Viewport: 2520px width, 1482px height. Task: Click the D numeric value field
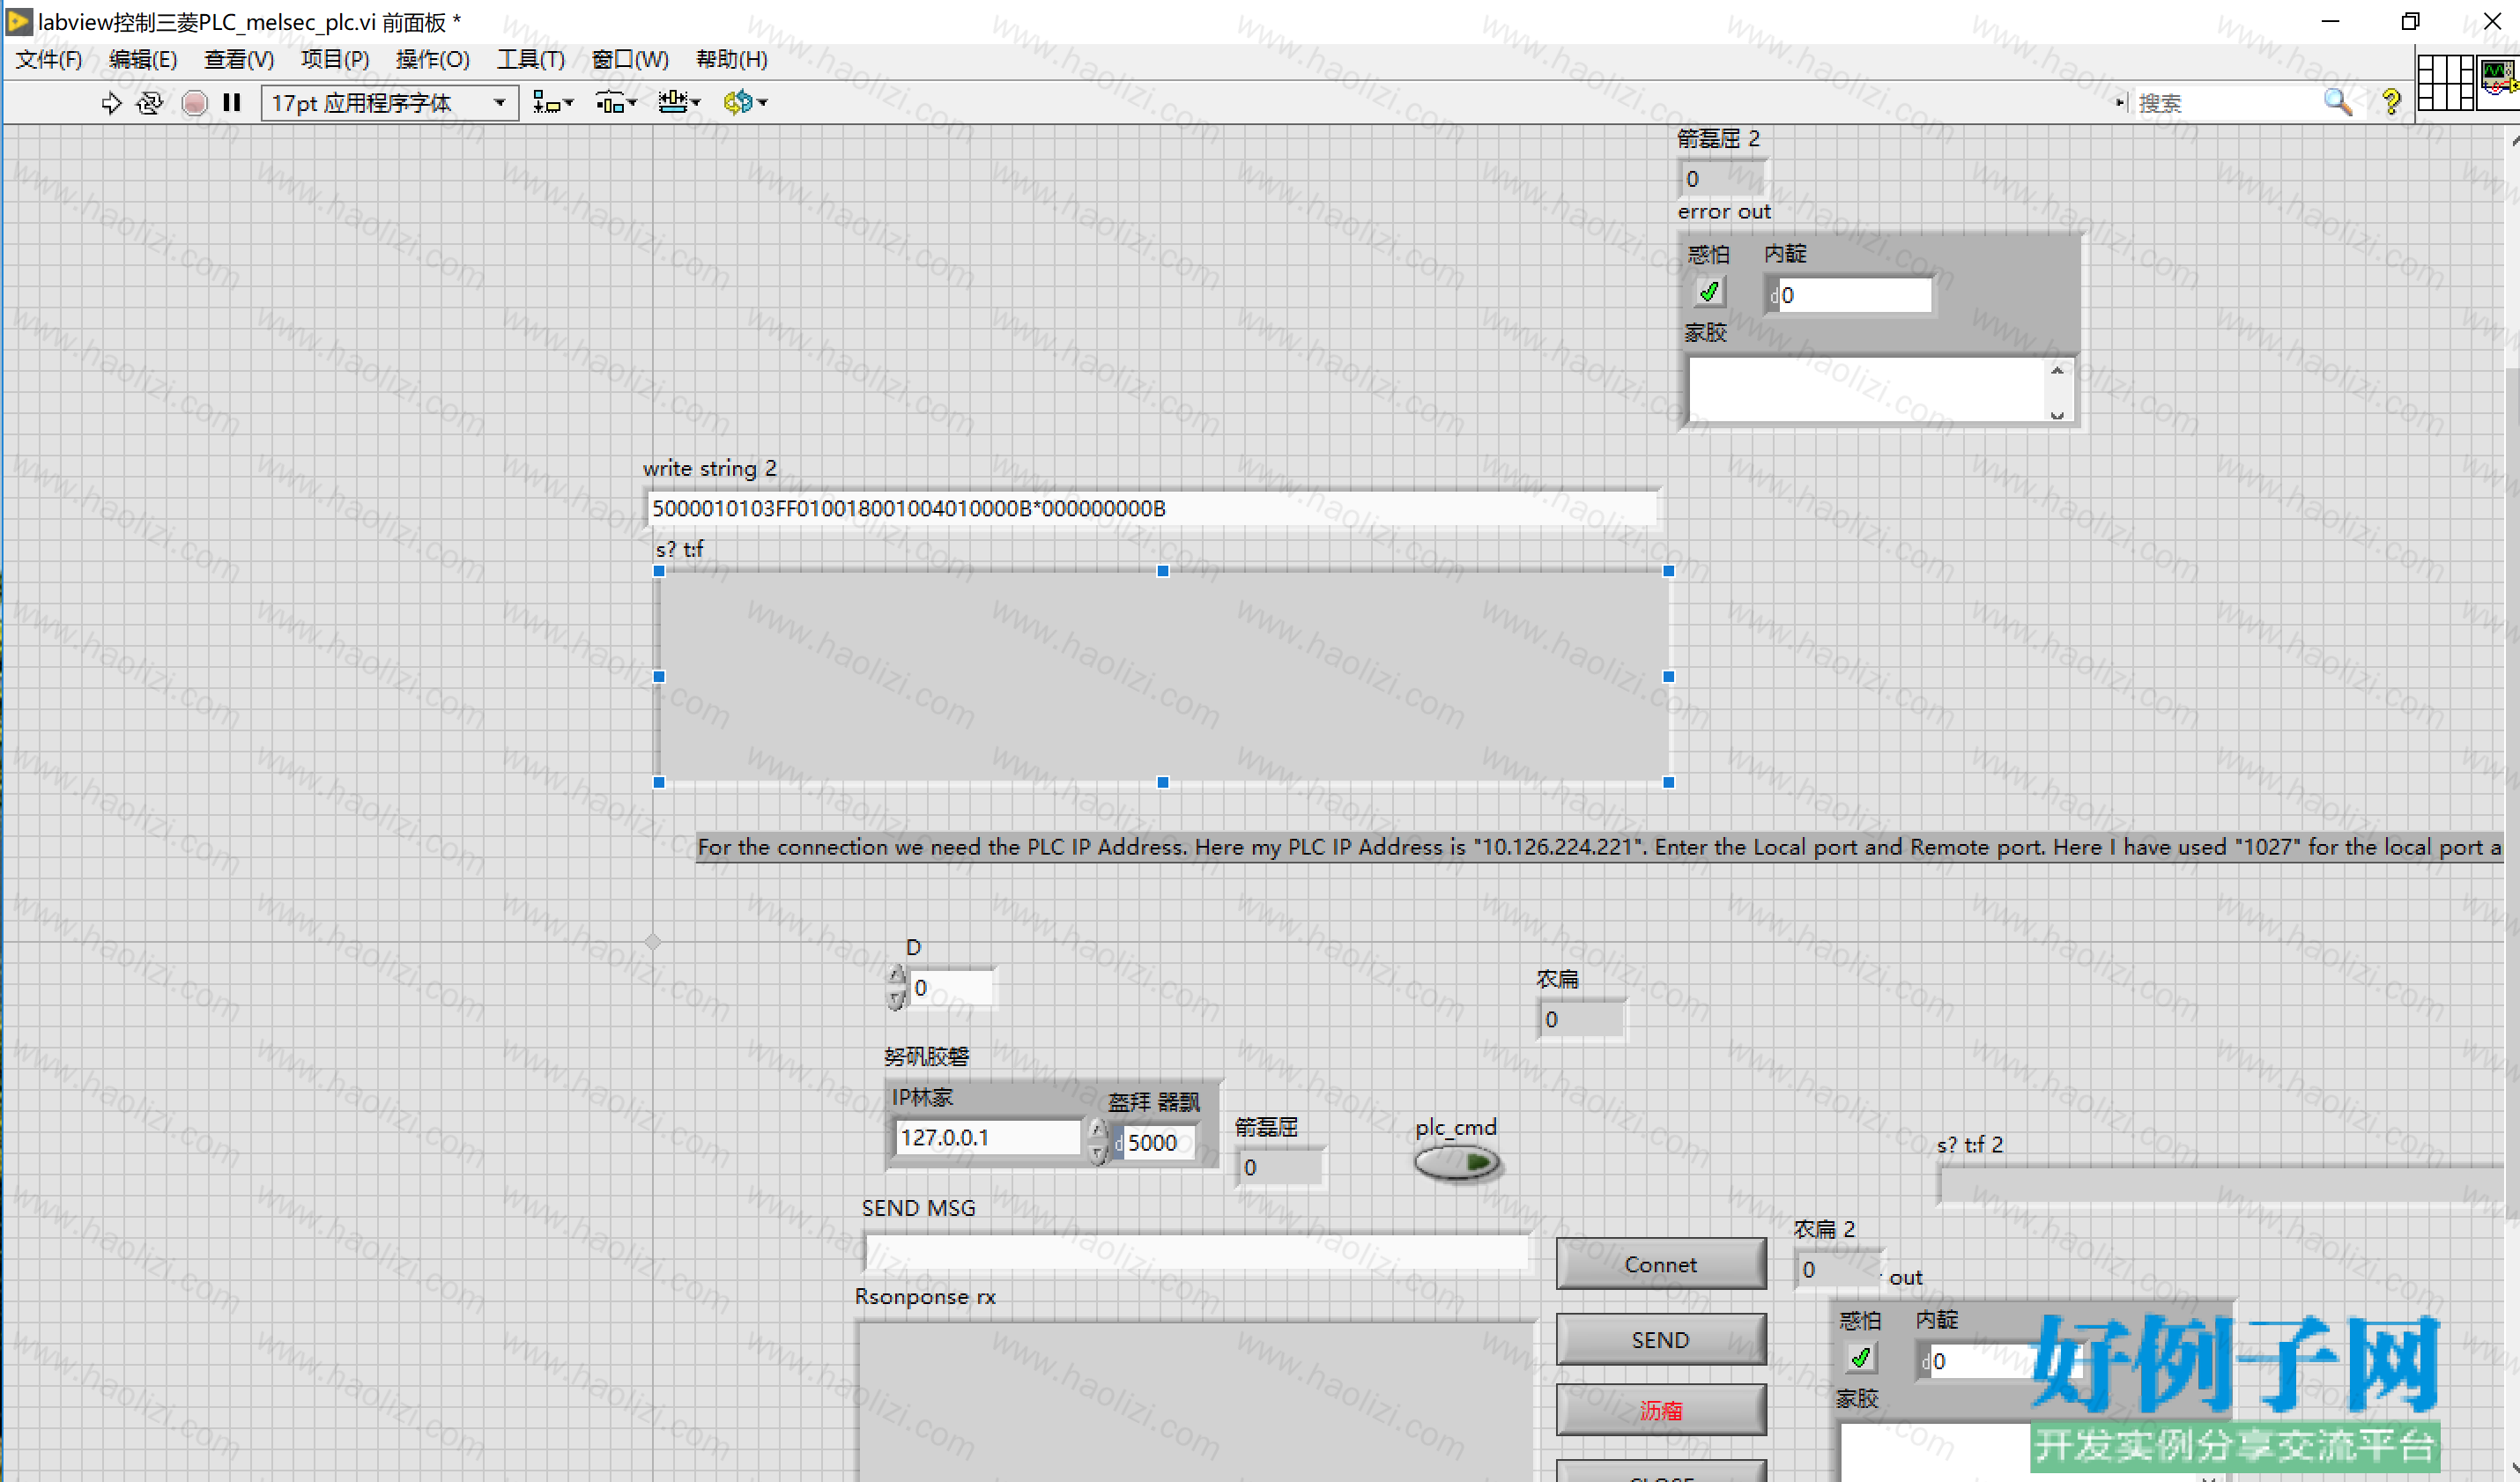click(x=952, y=988)
